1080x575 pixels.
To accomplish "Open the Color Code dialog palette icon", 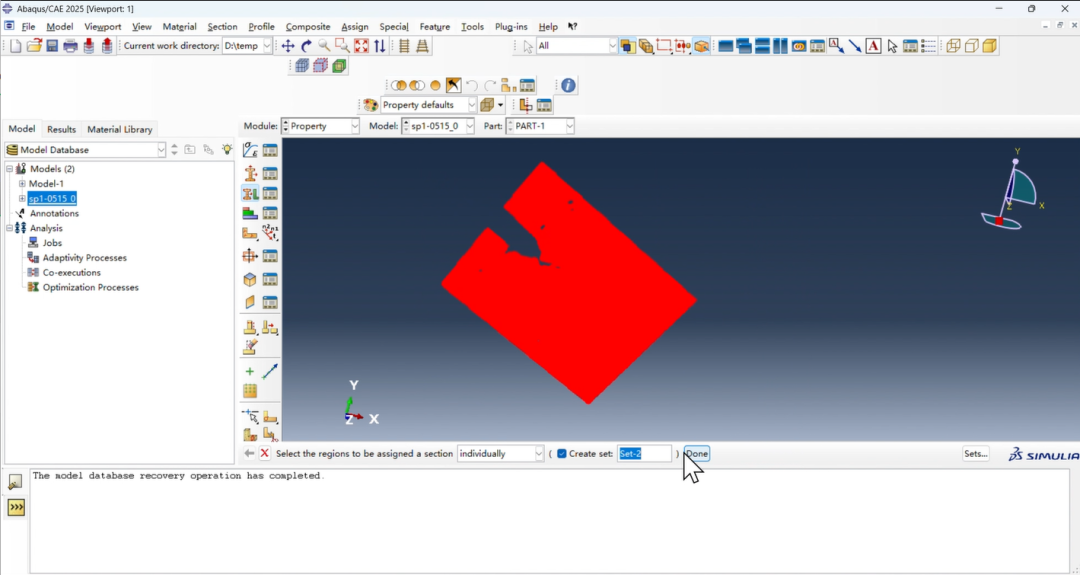I will click(x=371, y=105).
